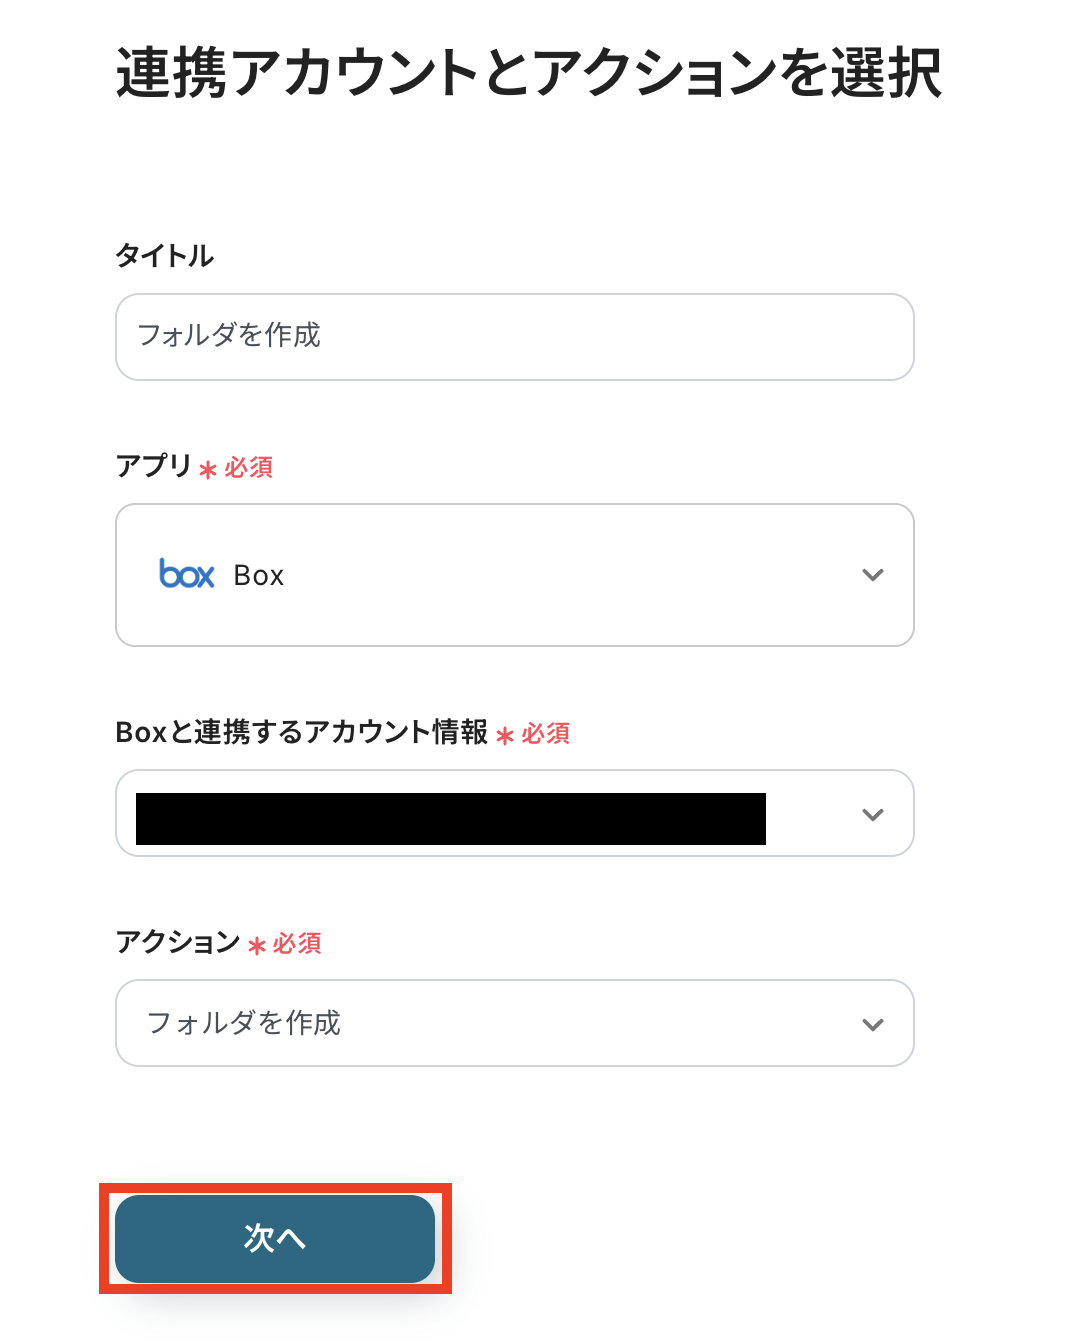Focus the タイトル text field

point(514,337)
